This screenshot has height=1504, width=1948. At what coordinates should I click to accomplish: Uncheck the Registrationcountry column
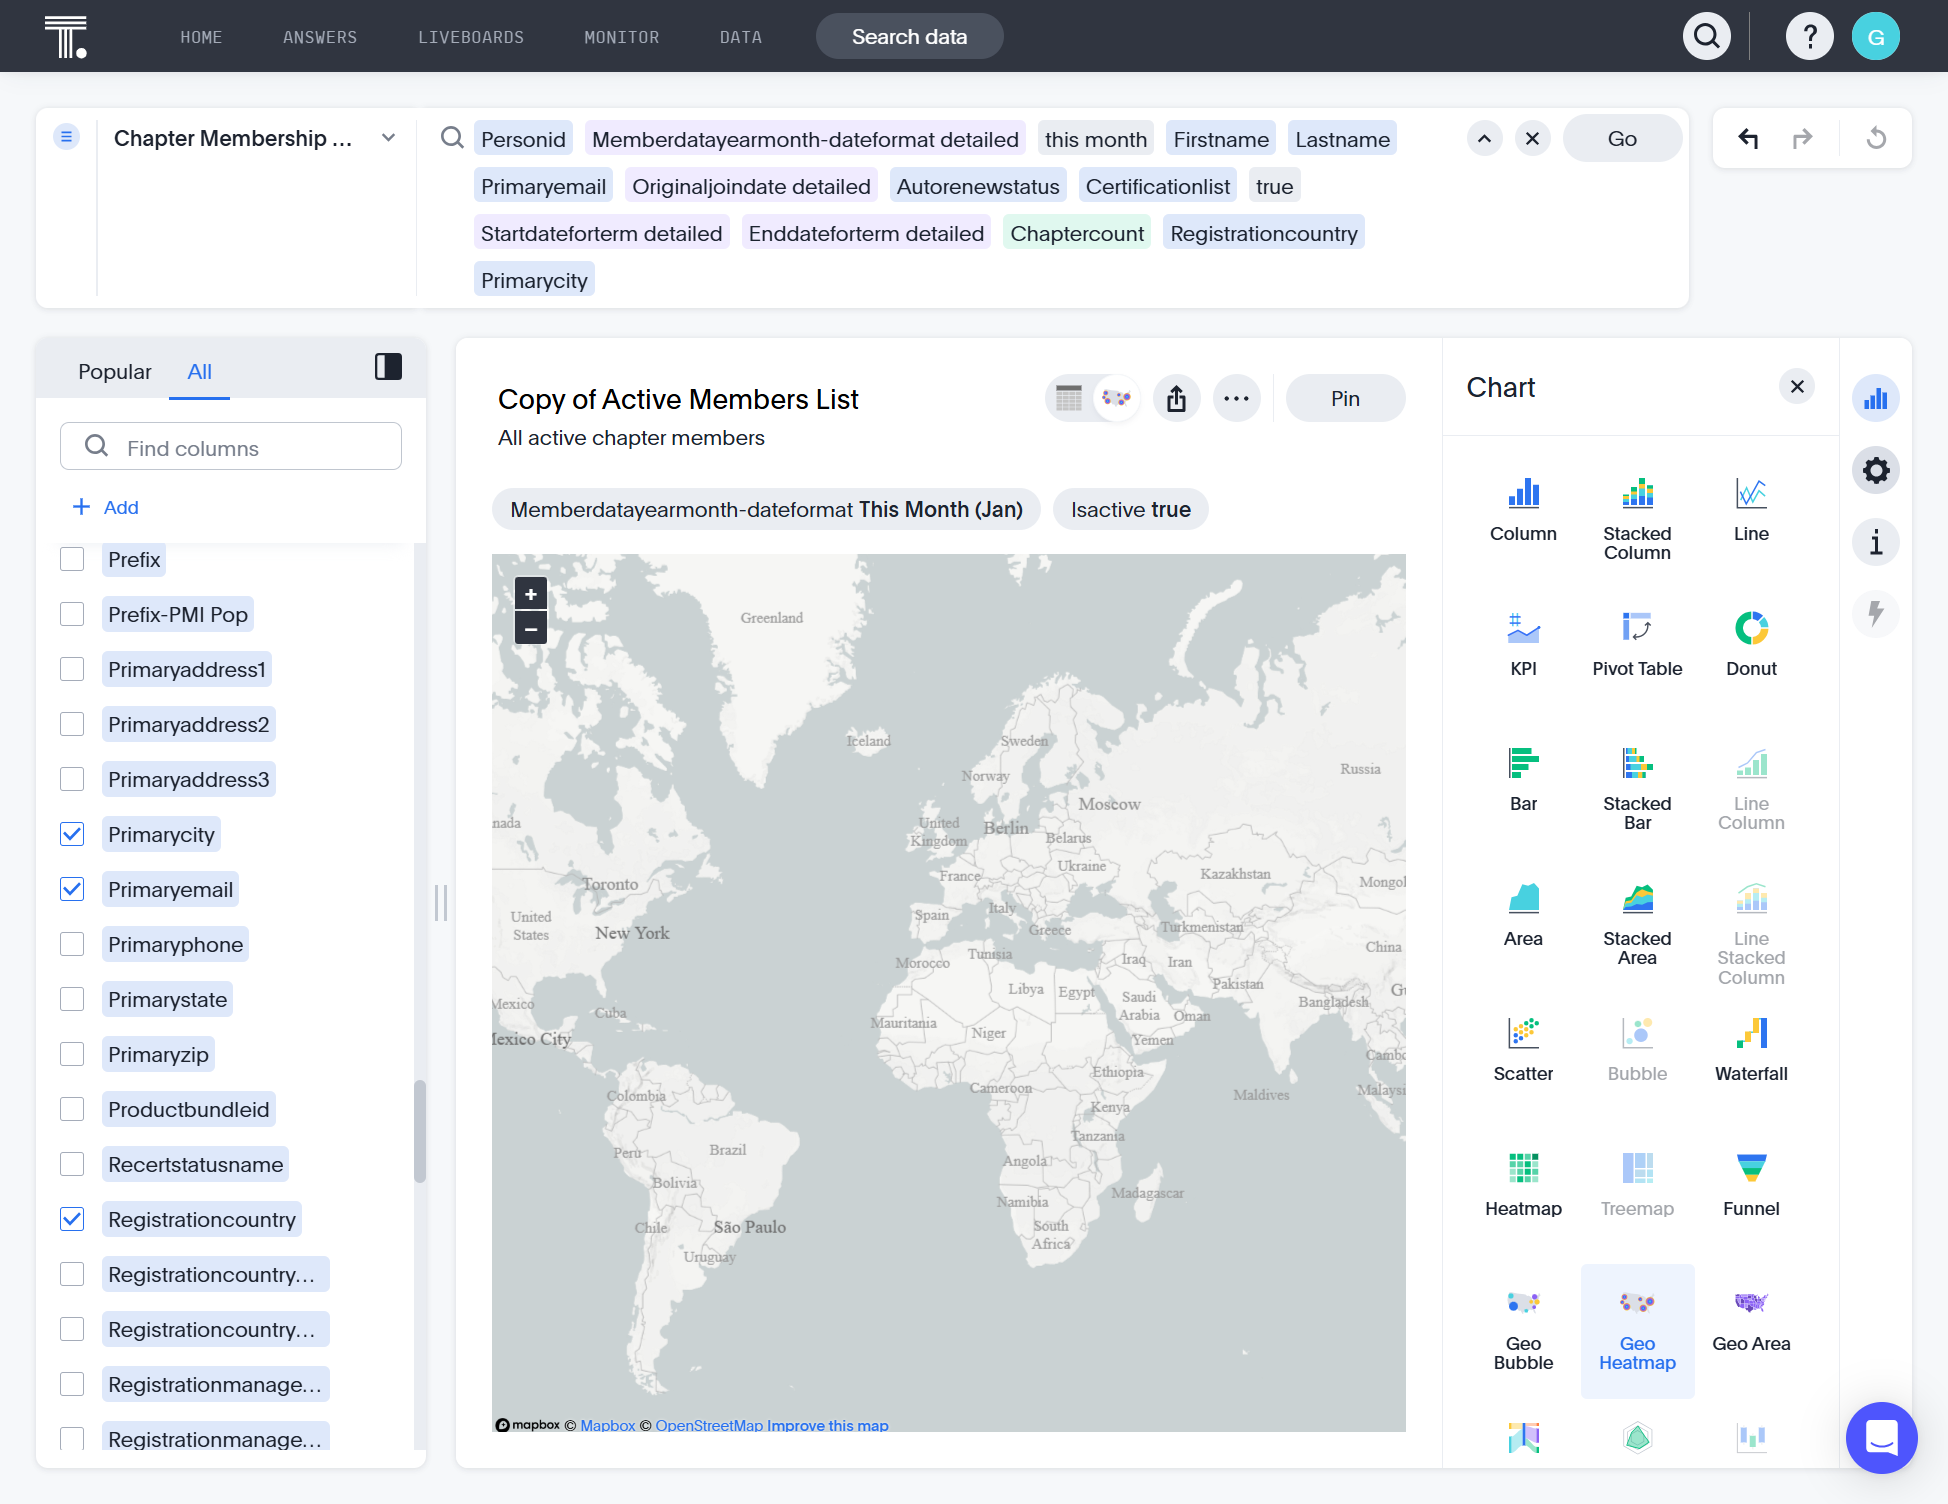(72, 1219)
